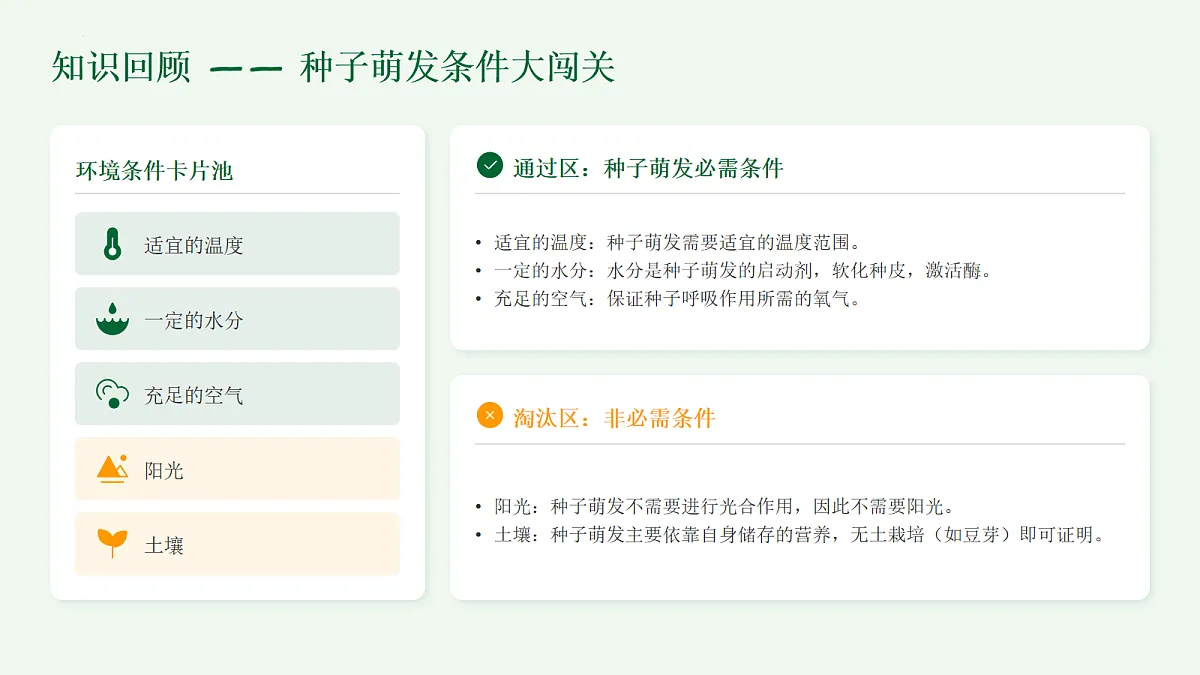The width and height of the screenshot is (1200, 675).
Task: Select the 适宜的温度 card
Action: pyautogui.click(x=237, y=243)
